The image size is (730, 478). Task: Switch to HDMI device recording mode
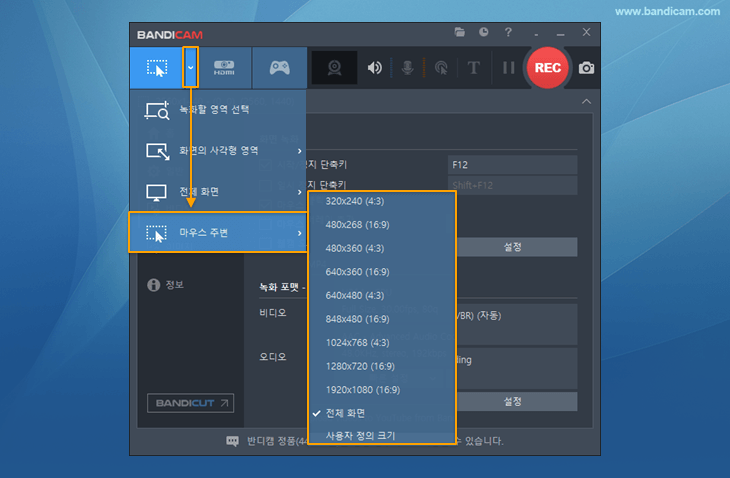tap(224, 67)
